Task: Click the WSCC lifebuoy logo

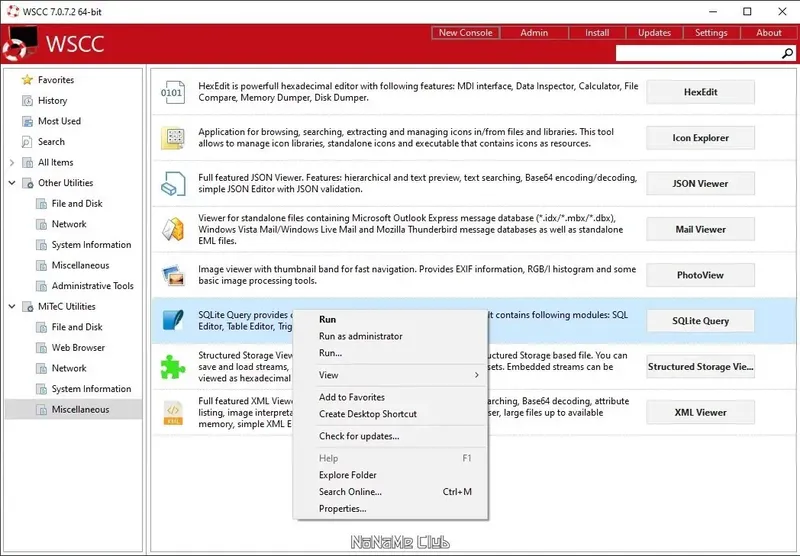Action: point(19,44)
